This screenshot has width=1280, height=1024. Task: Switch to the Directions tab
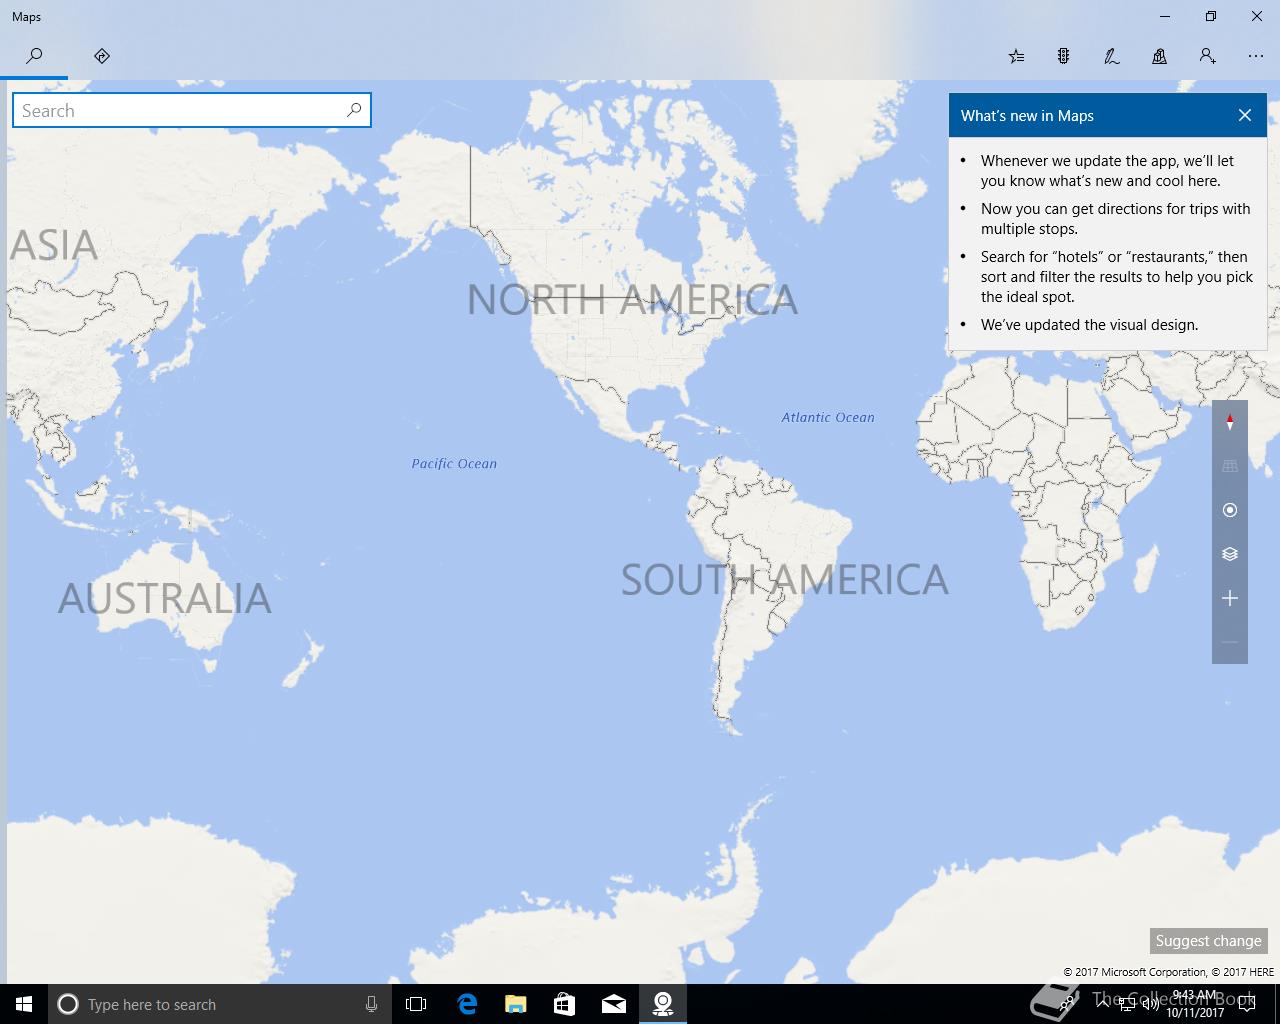[102, 56]
